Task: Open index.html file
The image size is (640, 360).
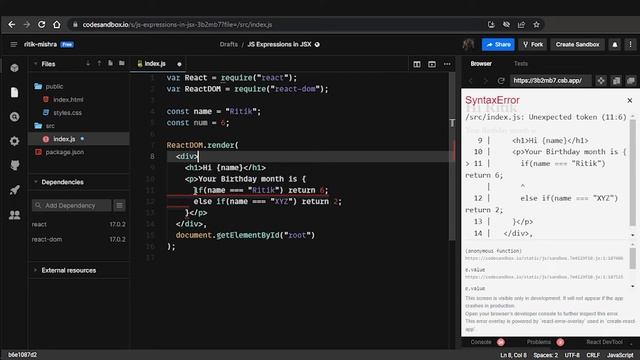Action: (68, 100)
